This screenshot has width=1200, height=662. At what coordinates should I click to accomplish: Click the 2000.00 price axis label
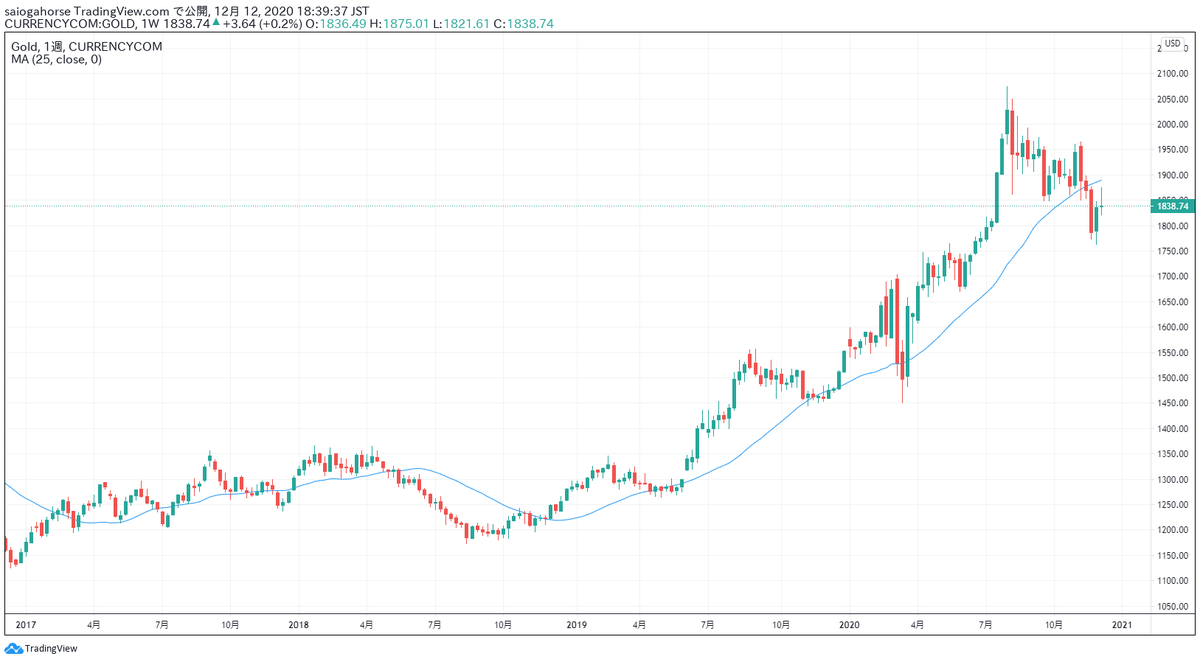pyautogui.click(x=1171, y=125)
